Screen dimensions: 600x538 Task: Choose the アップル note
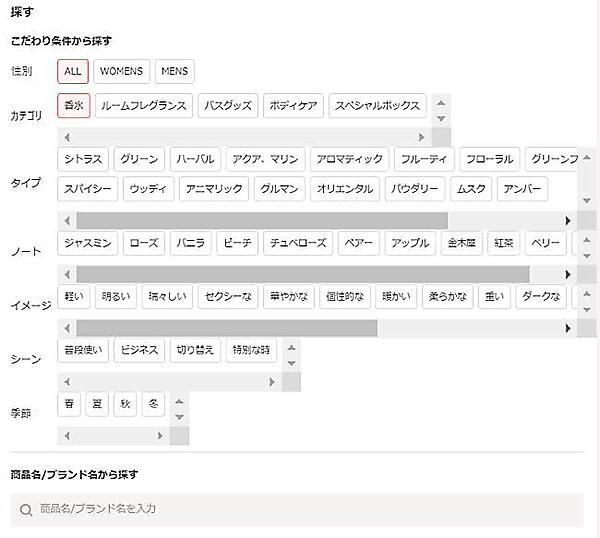click(410, 243)
